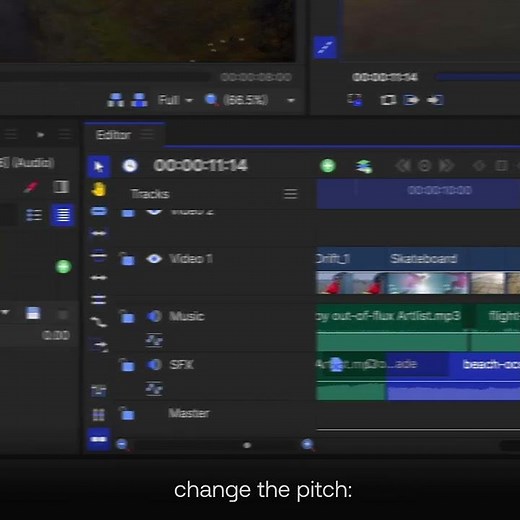Click 00:00:10:00 on the timeline ruler
Viewport: 520px width, 520px height.
click(x=439, y=190)
